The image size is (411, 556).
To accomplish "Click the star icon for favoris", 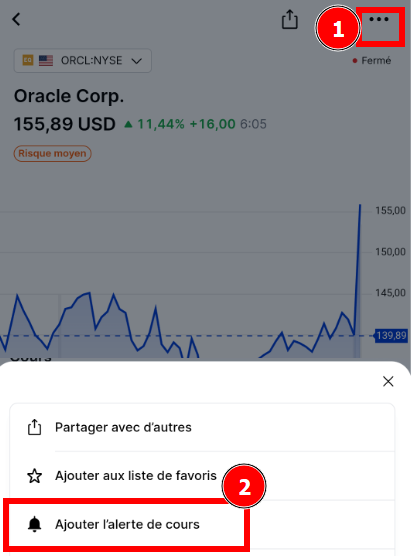I will click(34, 476).
